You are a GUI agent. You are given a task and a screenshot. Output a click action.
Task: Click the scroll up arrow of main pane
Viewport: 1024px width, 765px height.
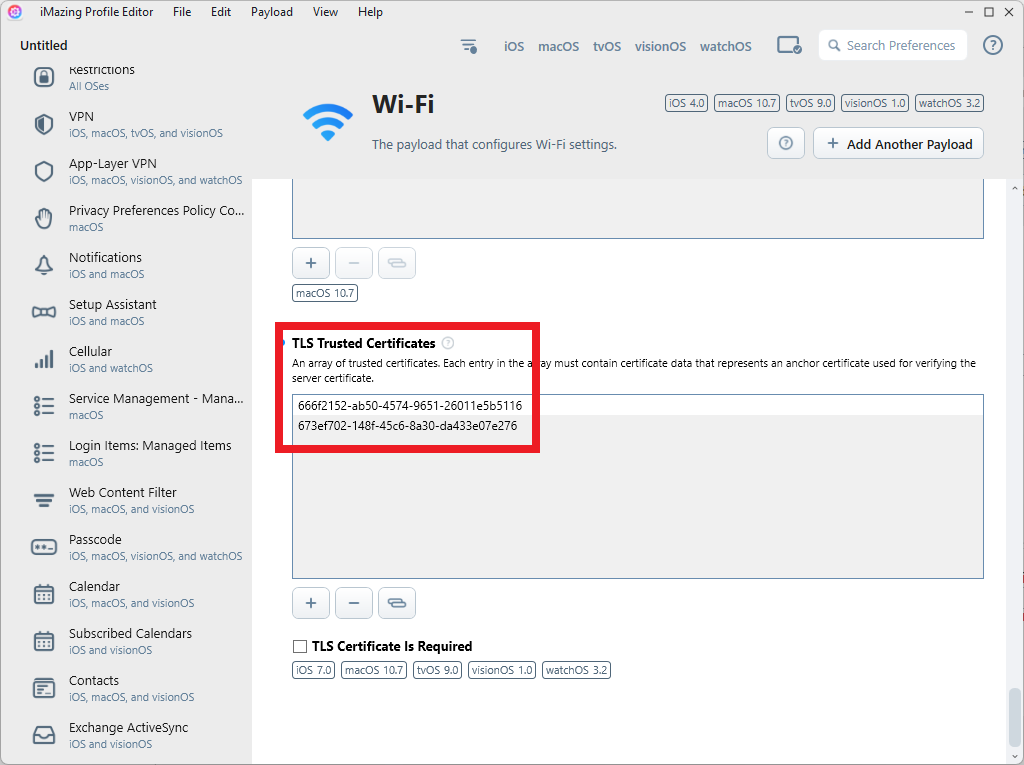[1014, 188]
